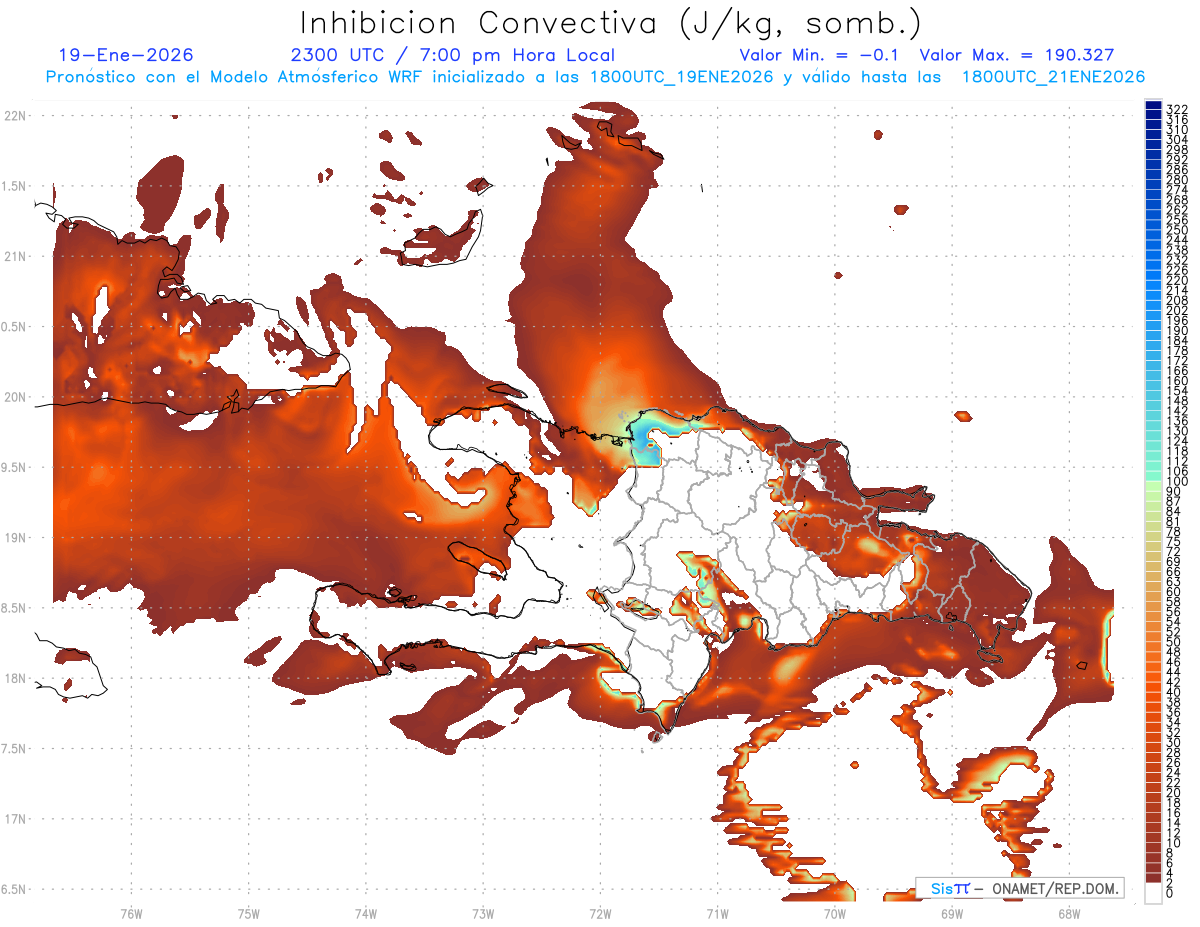Click the '76W' longitude label
The width and height of the screenshot is (1200, 927).
tap(131, 913)
